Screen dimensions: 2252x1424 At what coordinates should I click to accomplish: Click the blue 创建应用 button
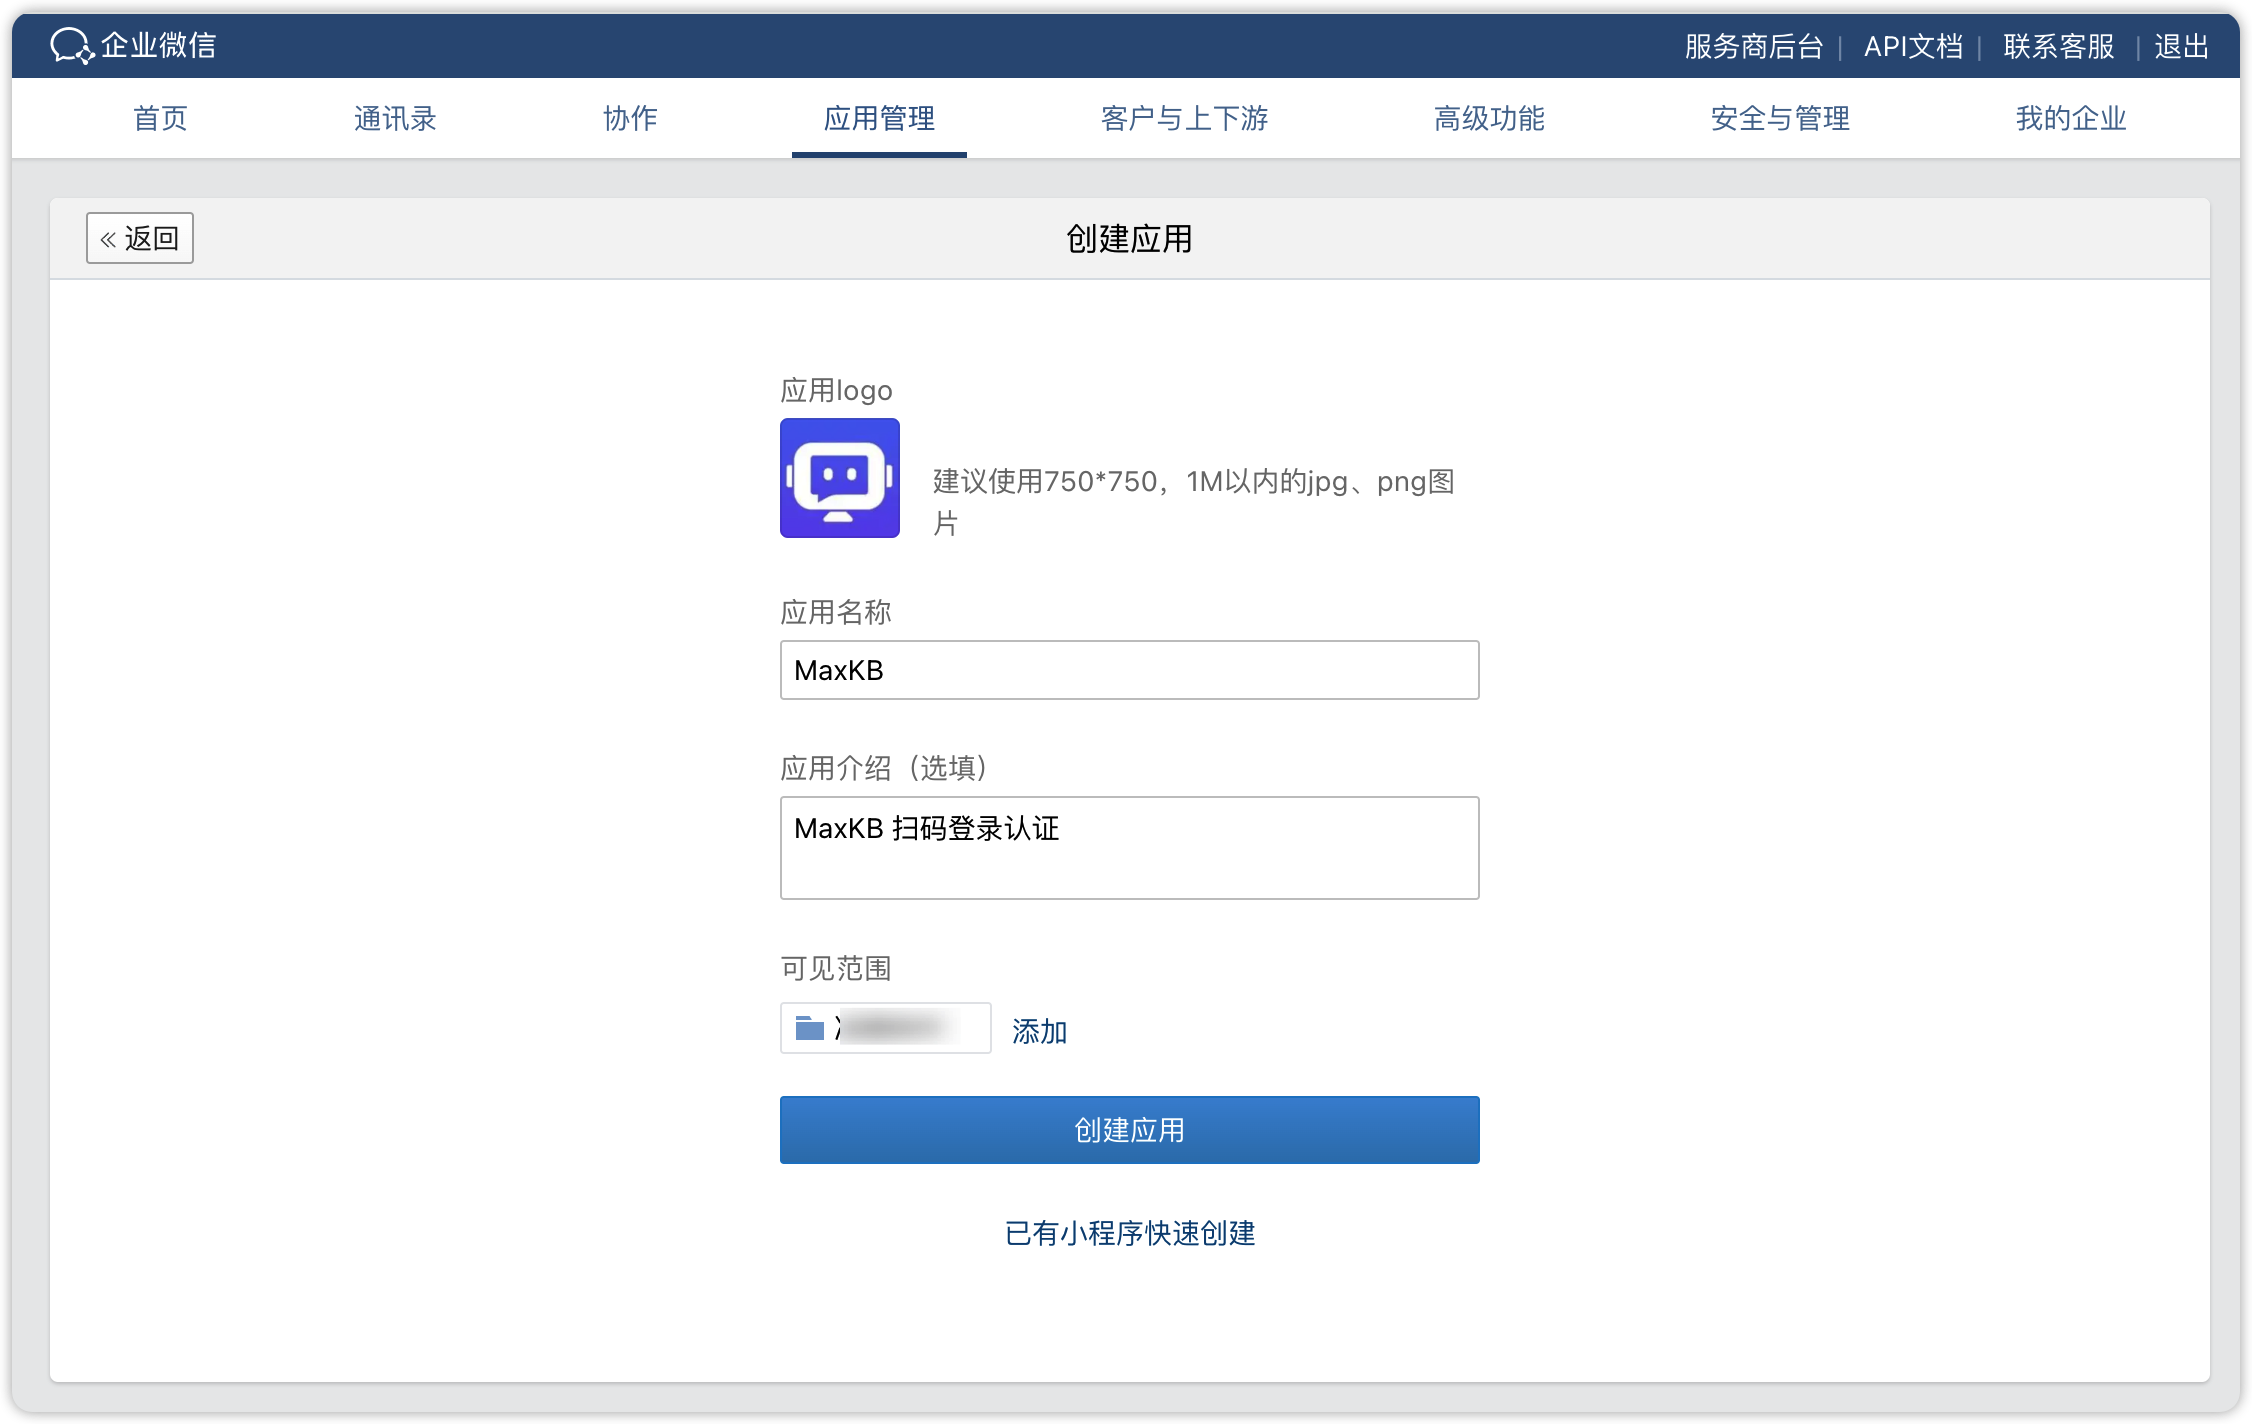click(x=1129, y=1130)
